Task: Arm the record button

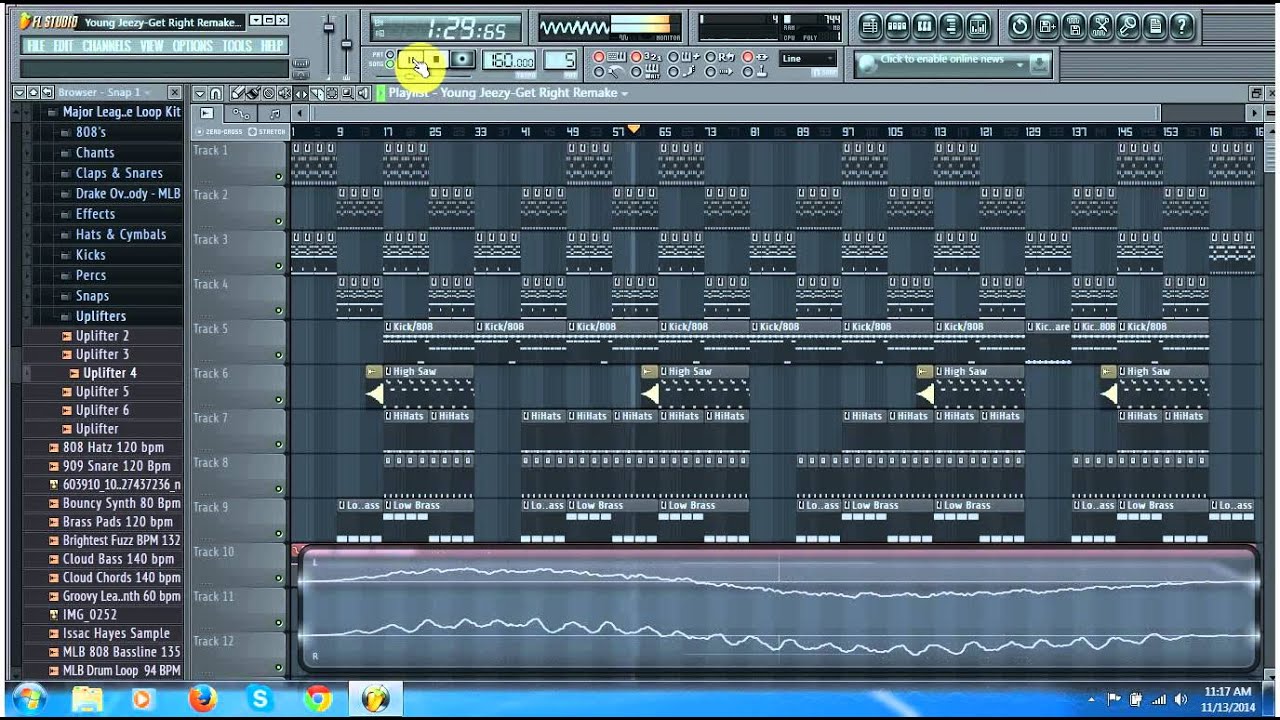Action: click(462, 60)
